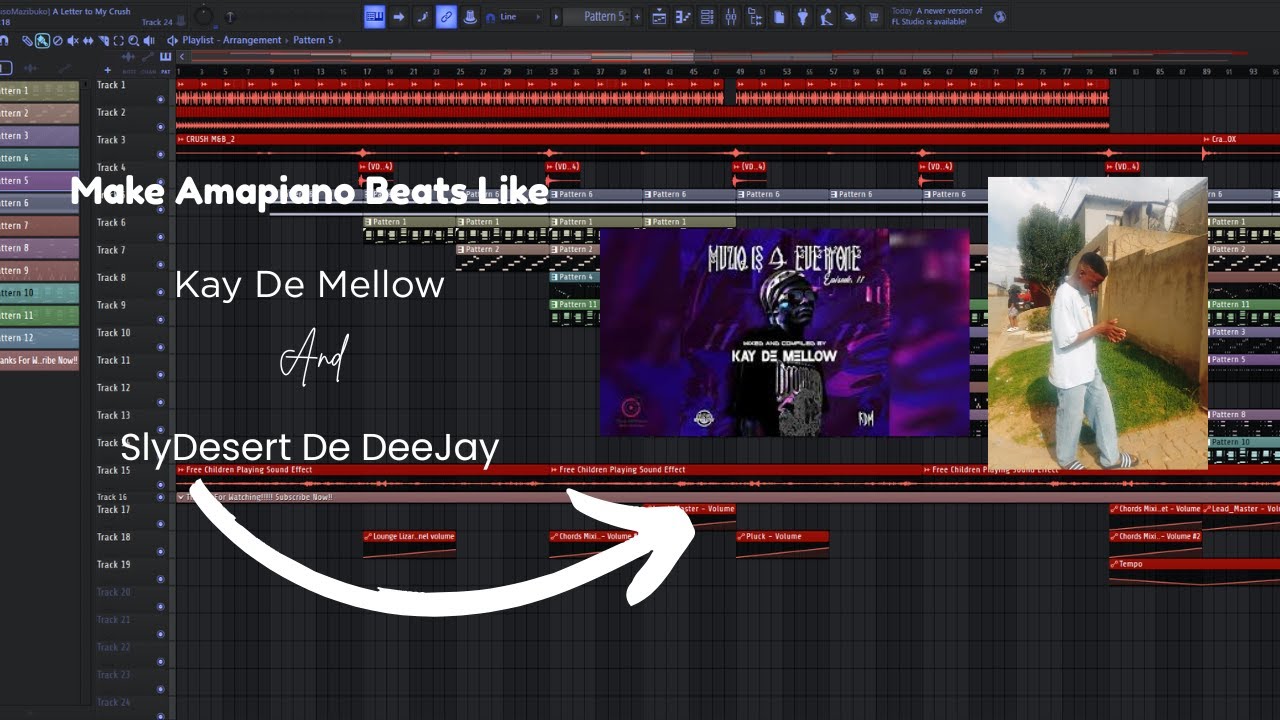
Task: Open the plugin picker plug icon
Action: (802, 16)
